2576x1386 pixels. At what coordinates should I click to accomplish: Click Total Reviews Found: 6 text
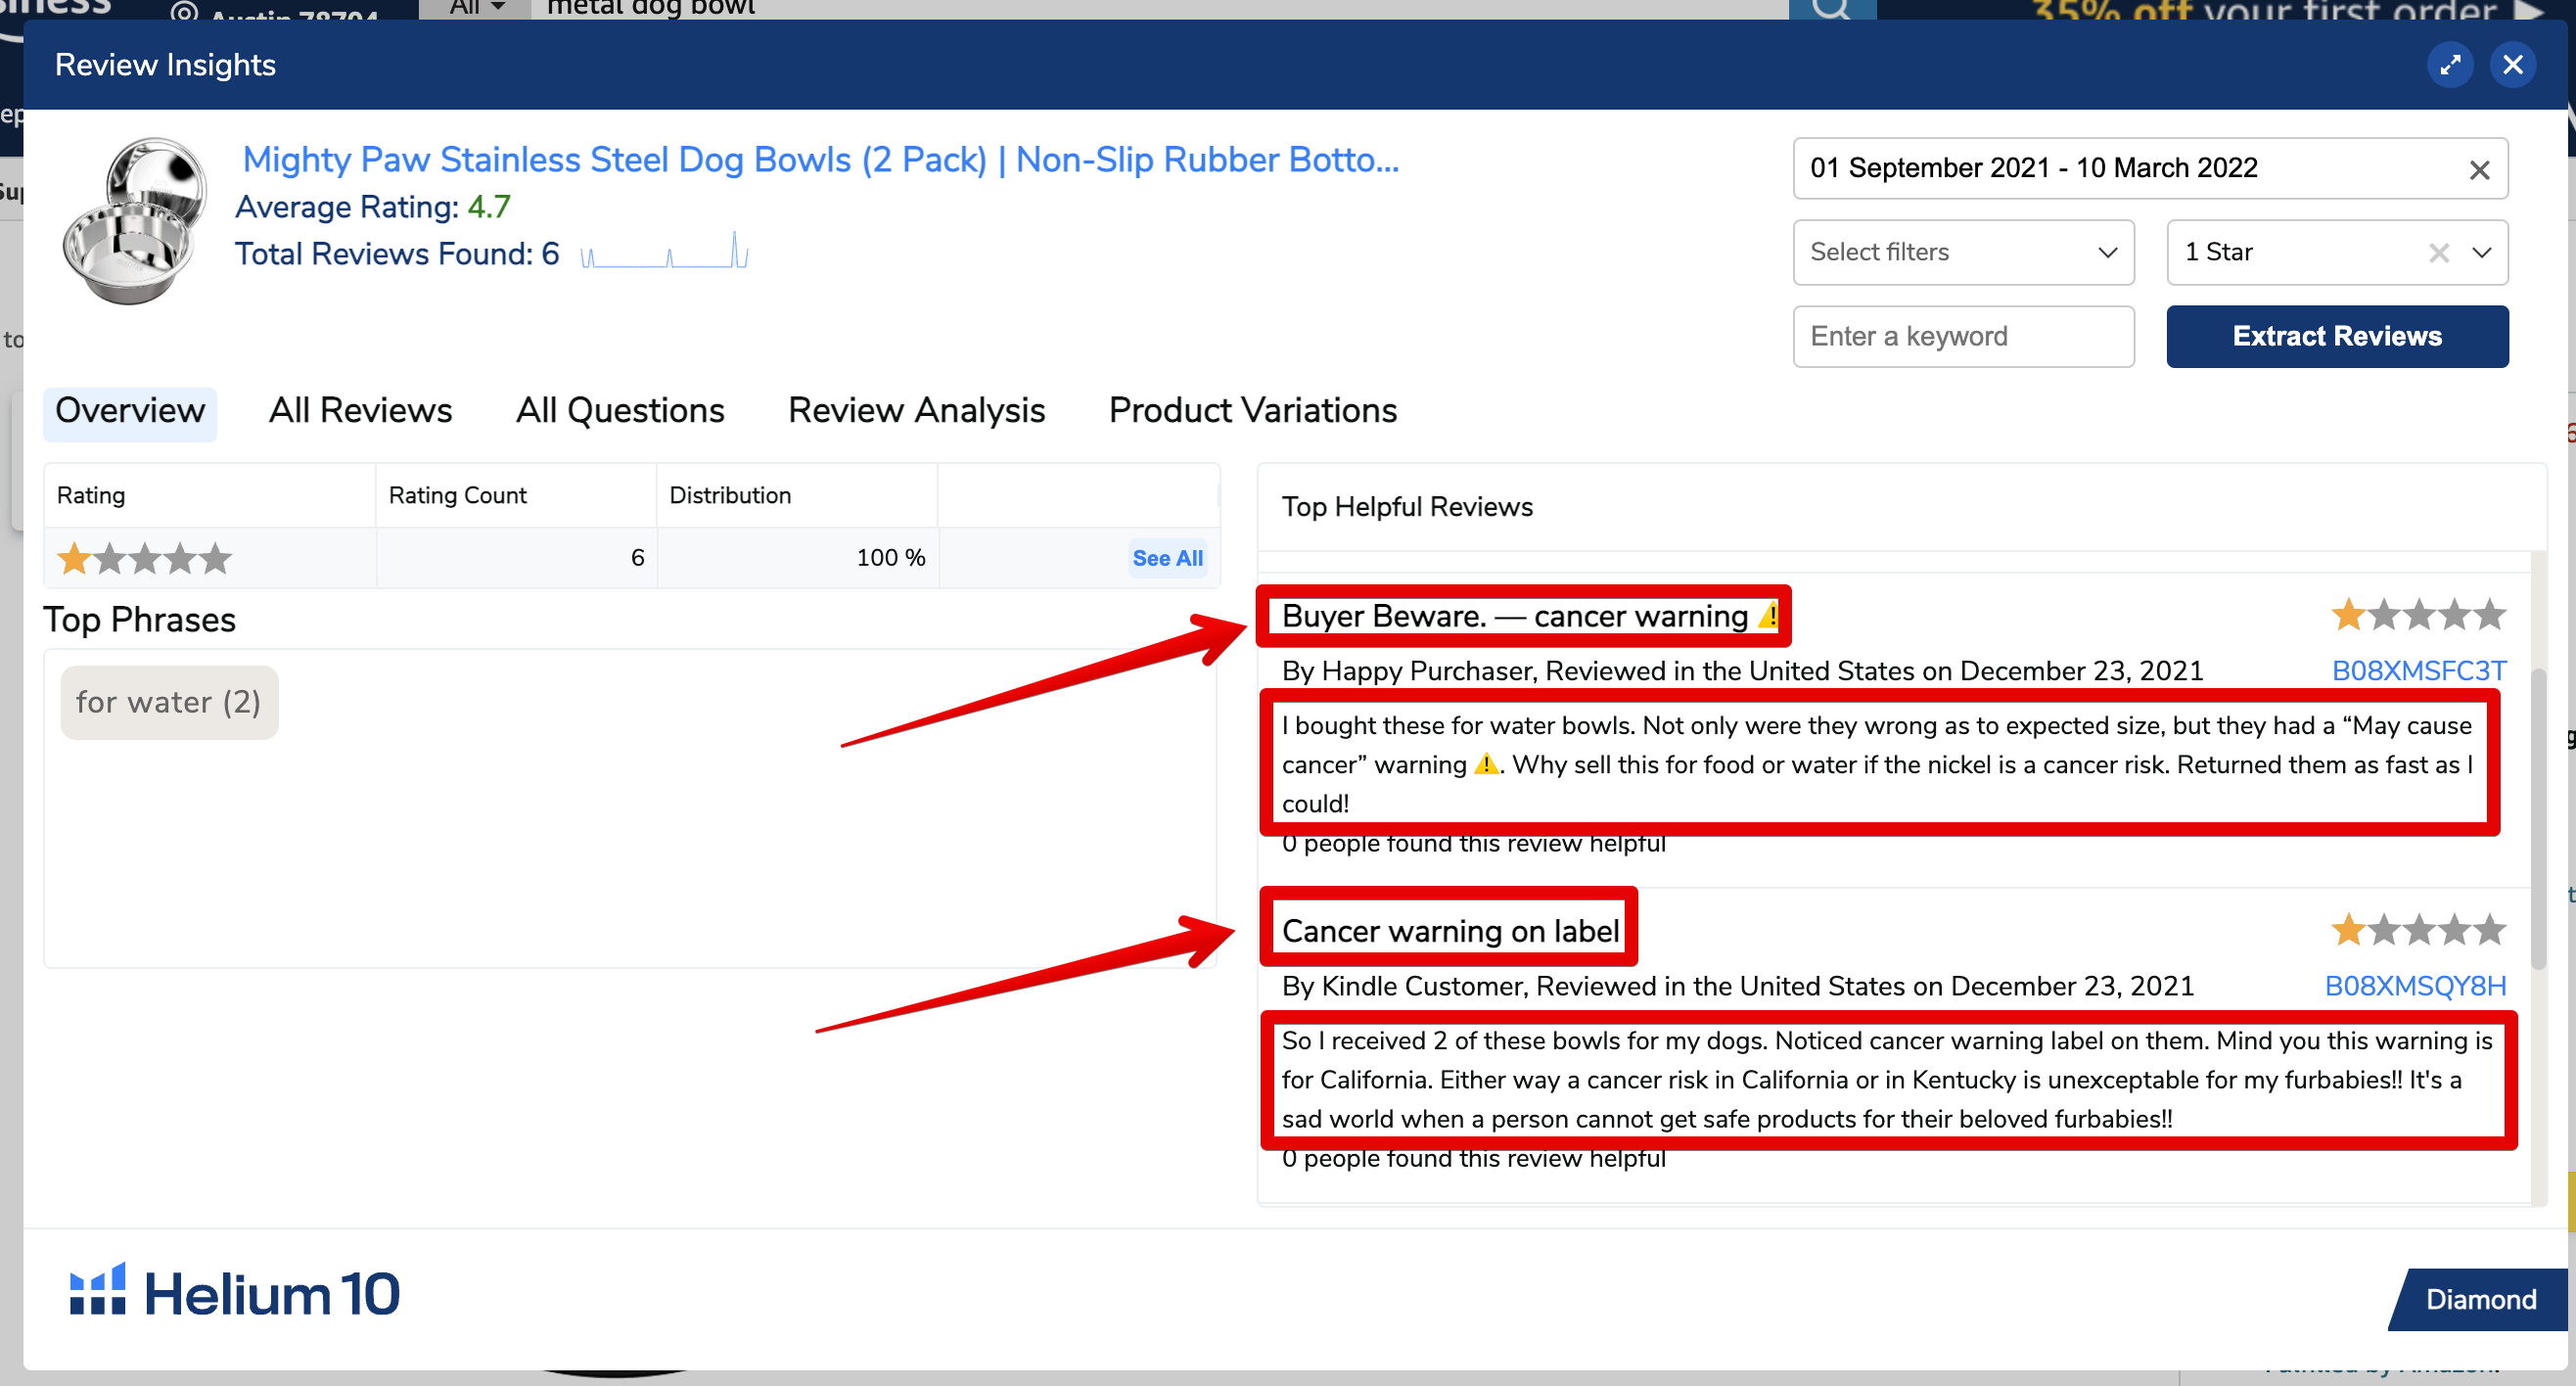397,254
